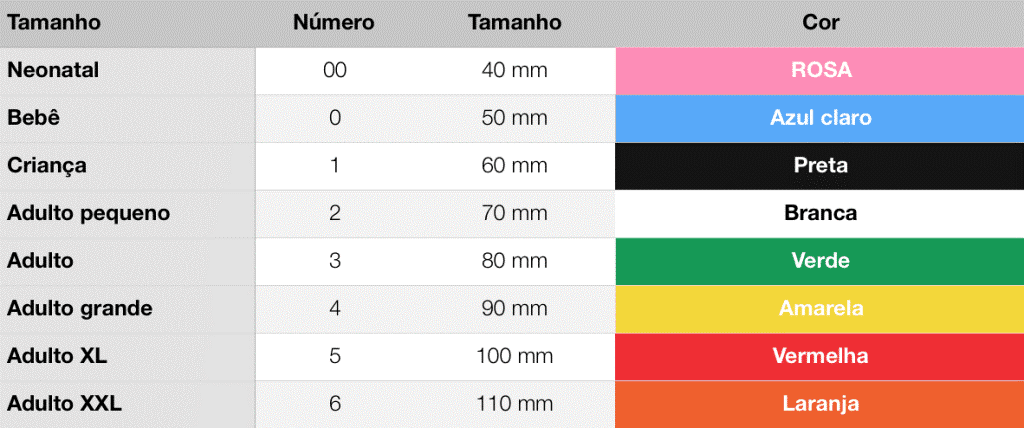Select the 40 mm size cell

tap(515, 71)
